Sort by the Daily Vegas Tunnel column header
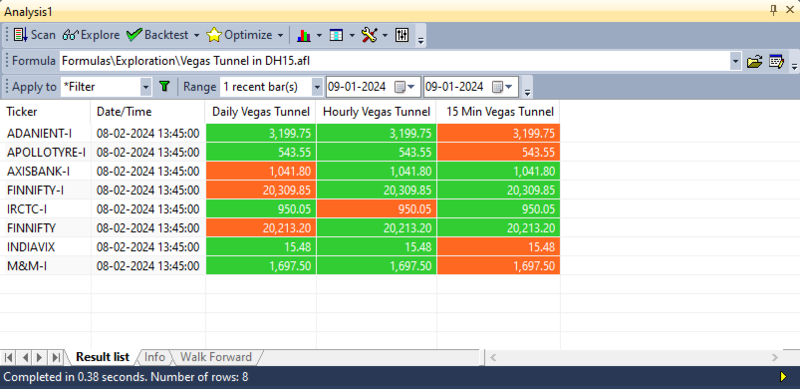Screen dimensions: 800x389 point(261,112)
